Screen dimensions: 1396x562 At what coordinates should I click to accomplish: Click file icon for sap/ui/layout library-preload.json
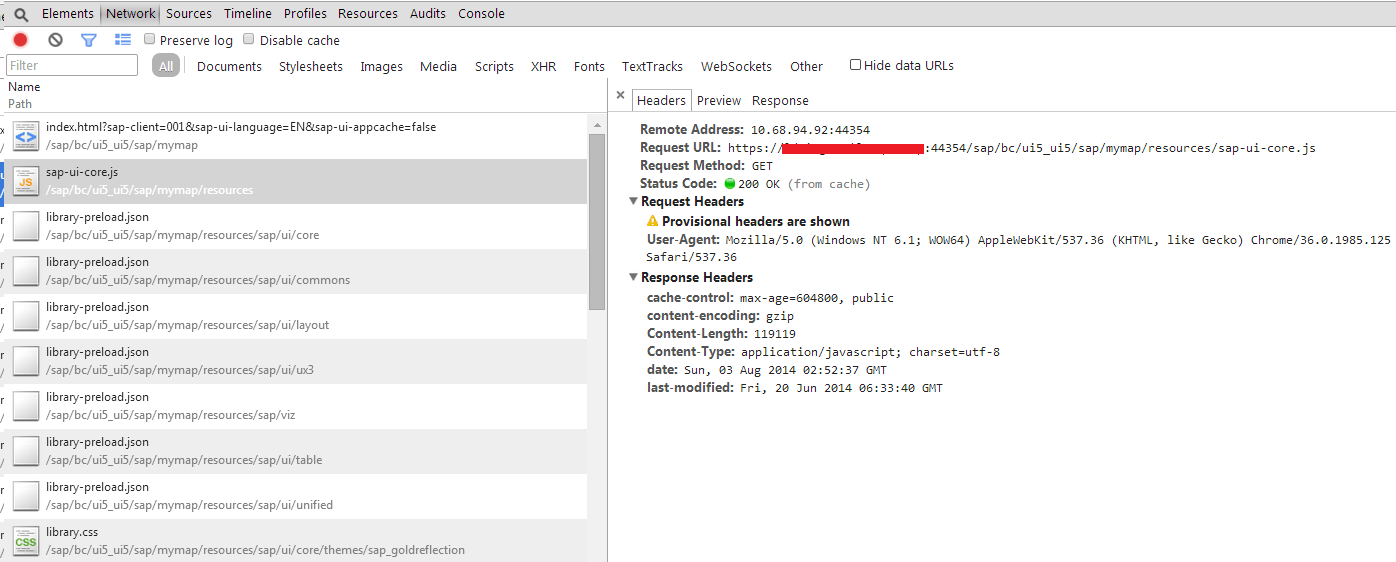click(x=26, y=315)
